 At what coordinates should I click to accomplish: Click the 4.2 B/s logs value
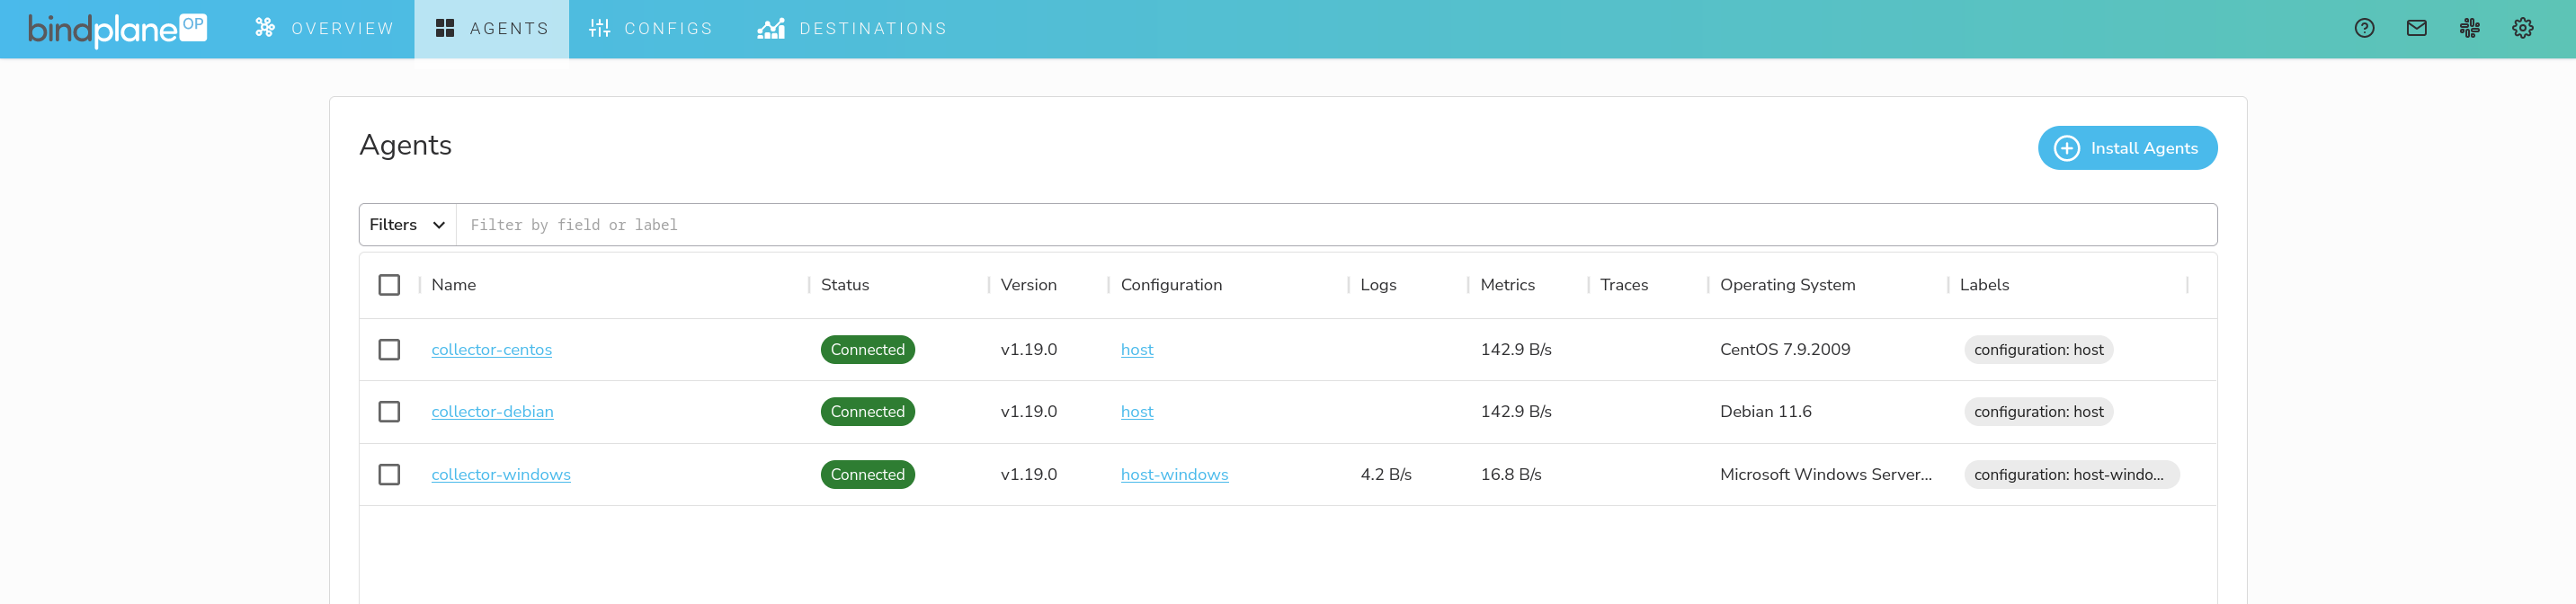tap(1385, 475)
